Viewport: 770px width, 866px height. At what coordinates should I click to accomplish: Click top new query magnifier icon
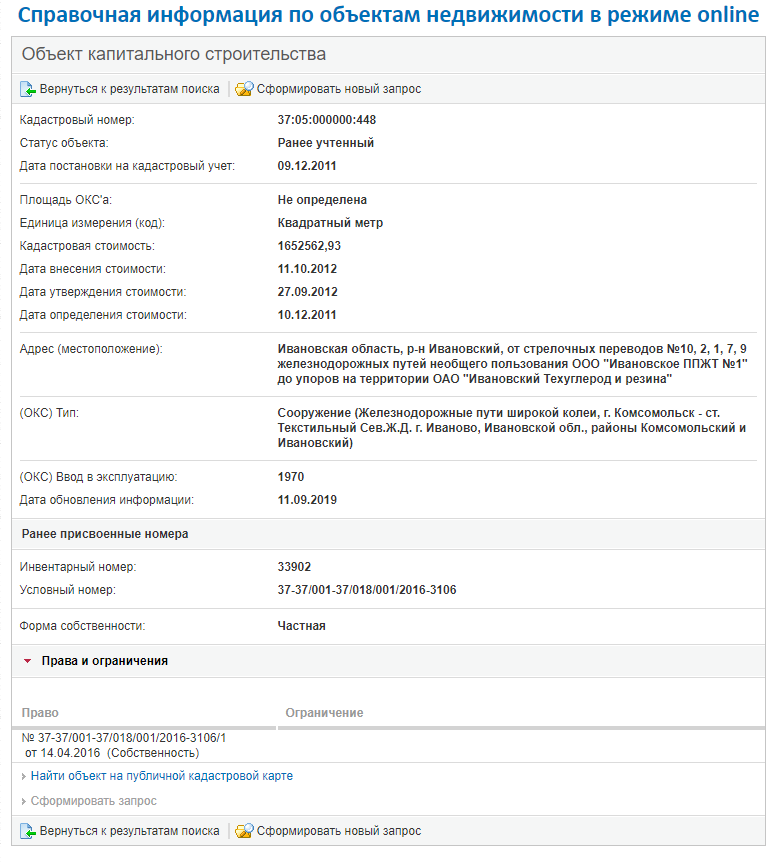tap(244, 89)
